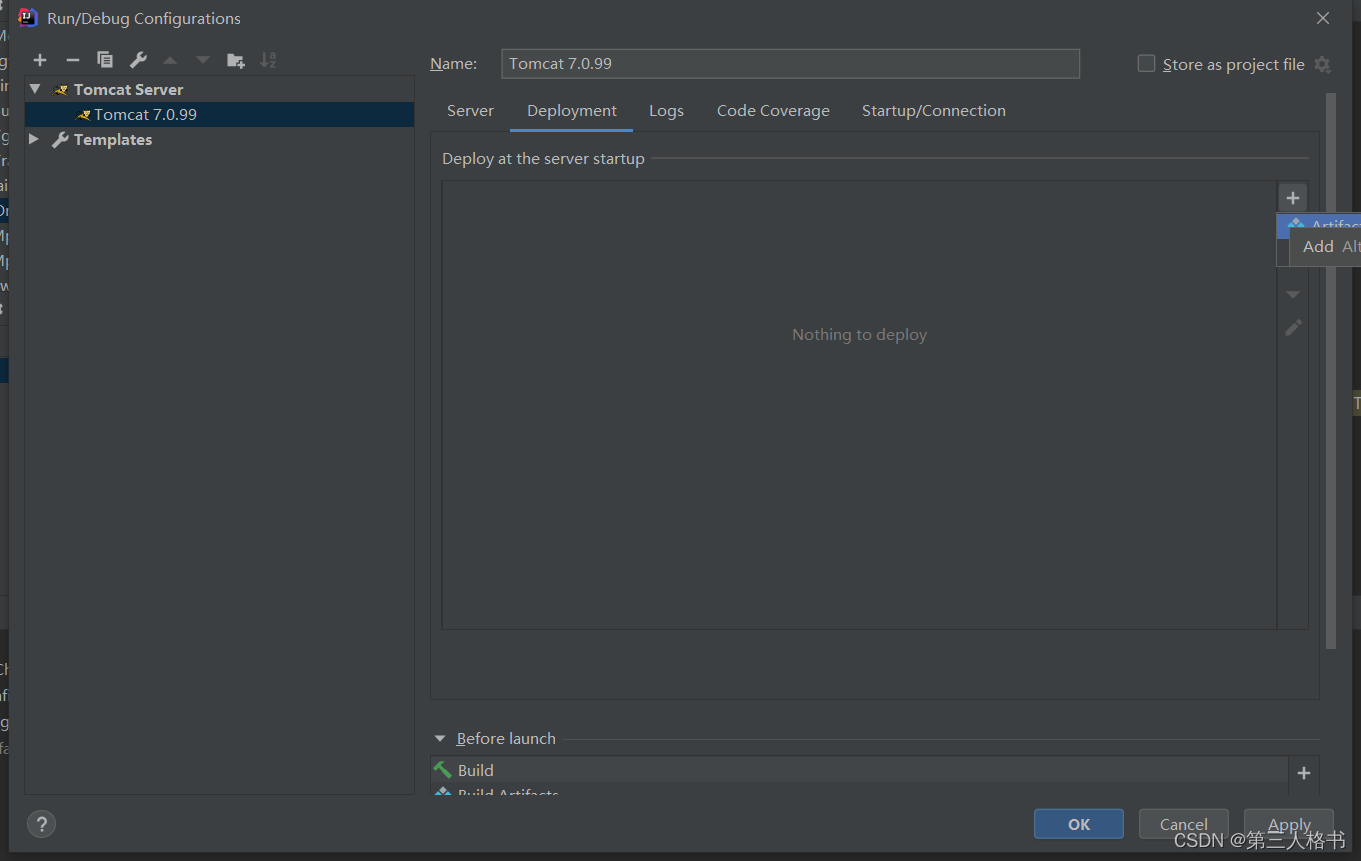Click the plus to add a deployment
The width and height of the screenshot is (1361, 861).
[1293, 198]
